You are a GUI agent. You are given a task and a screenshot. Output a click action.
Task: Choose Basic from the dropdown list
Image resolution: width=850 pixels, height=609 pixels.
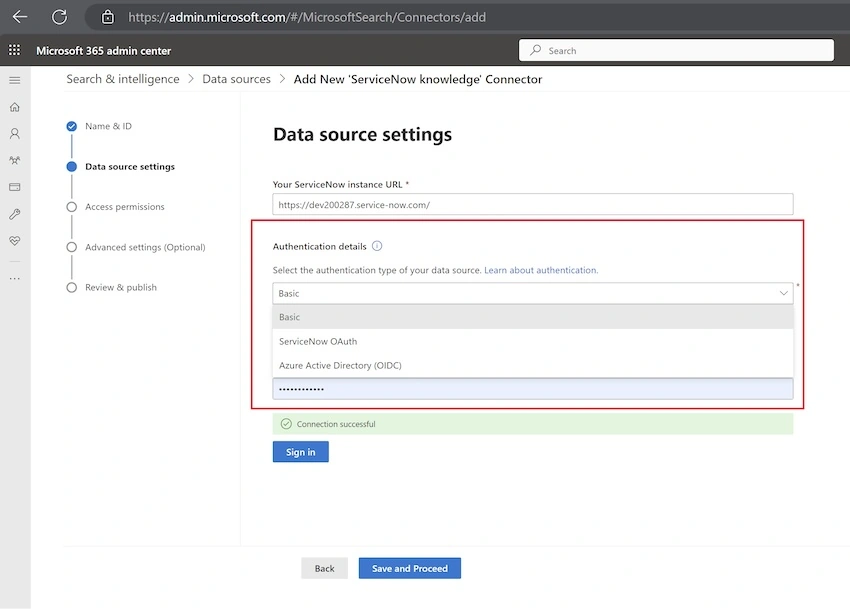[x=532, y=317]
